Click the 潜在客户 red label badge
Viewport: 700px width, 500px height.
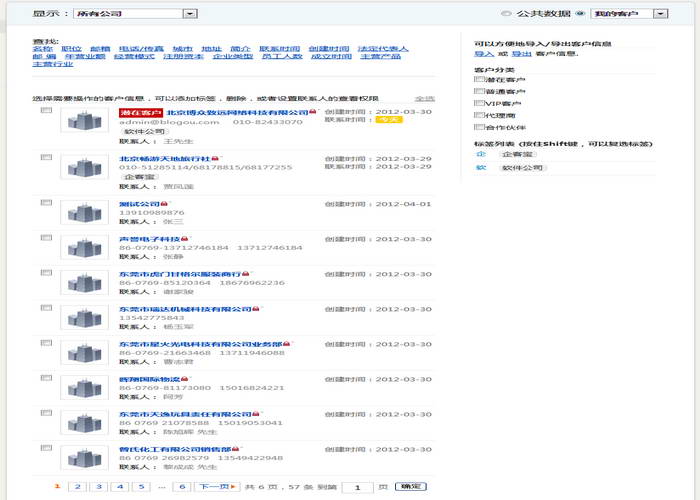141,112
